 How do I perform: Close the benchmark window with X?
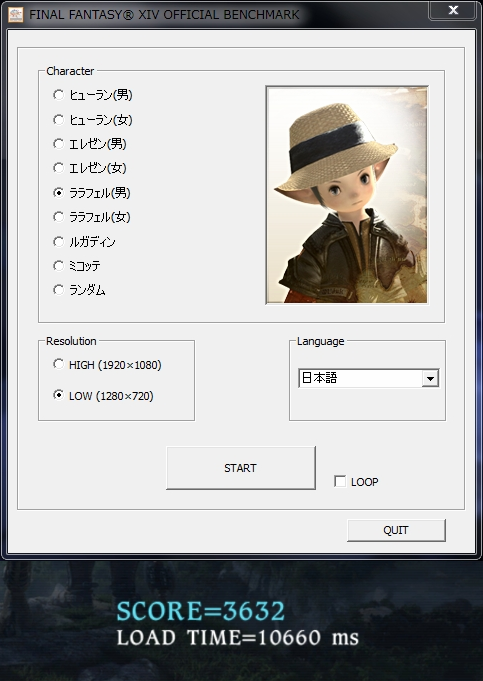[x=453, y=10]
